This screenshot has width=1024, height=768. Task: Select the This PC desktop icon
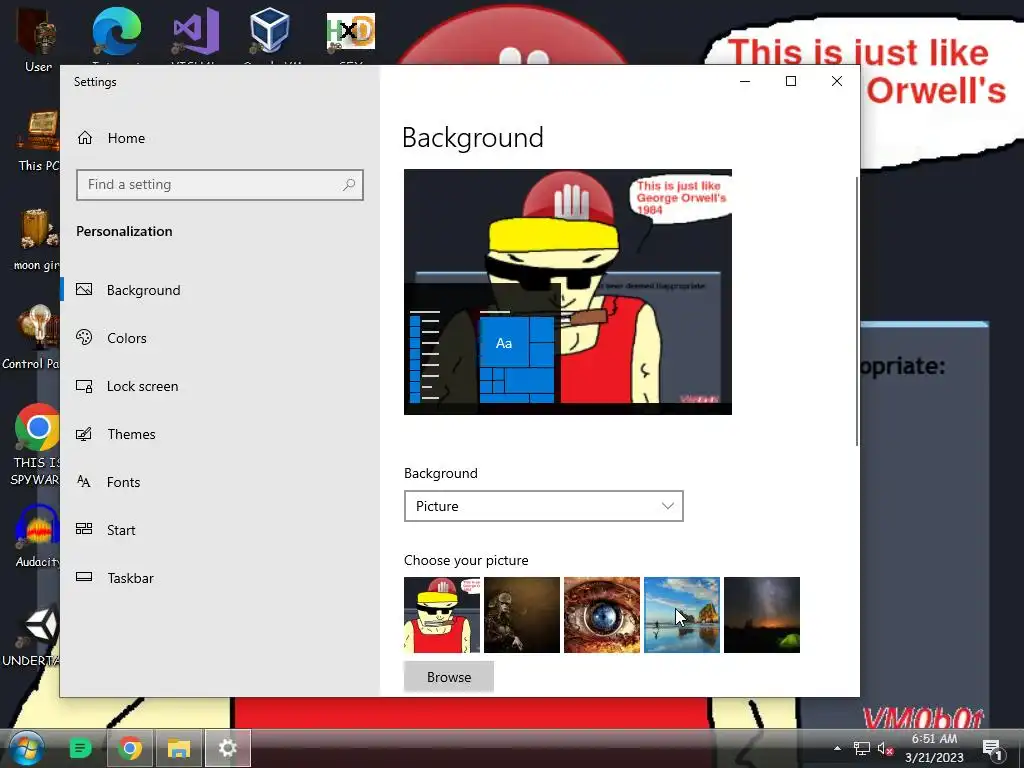click(38, 140)
